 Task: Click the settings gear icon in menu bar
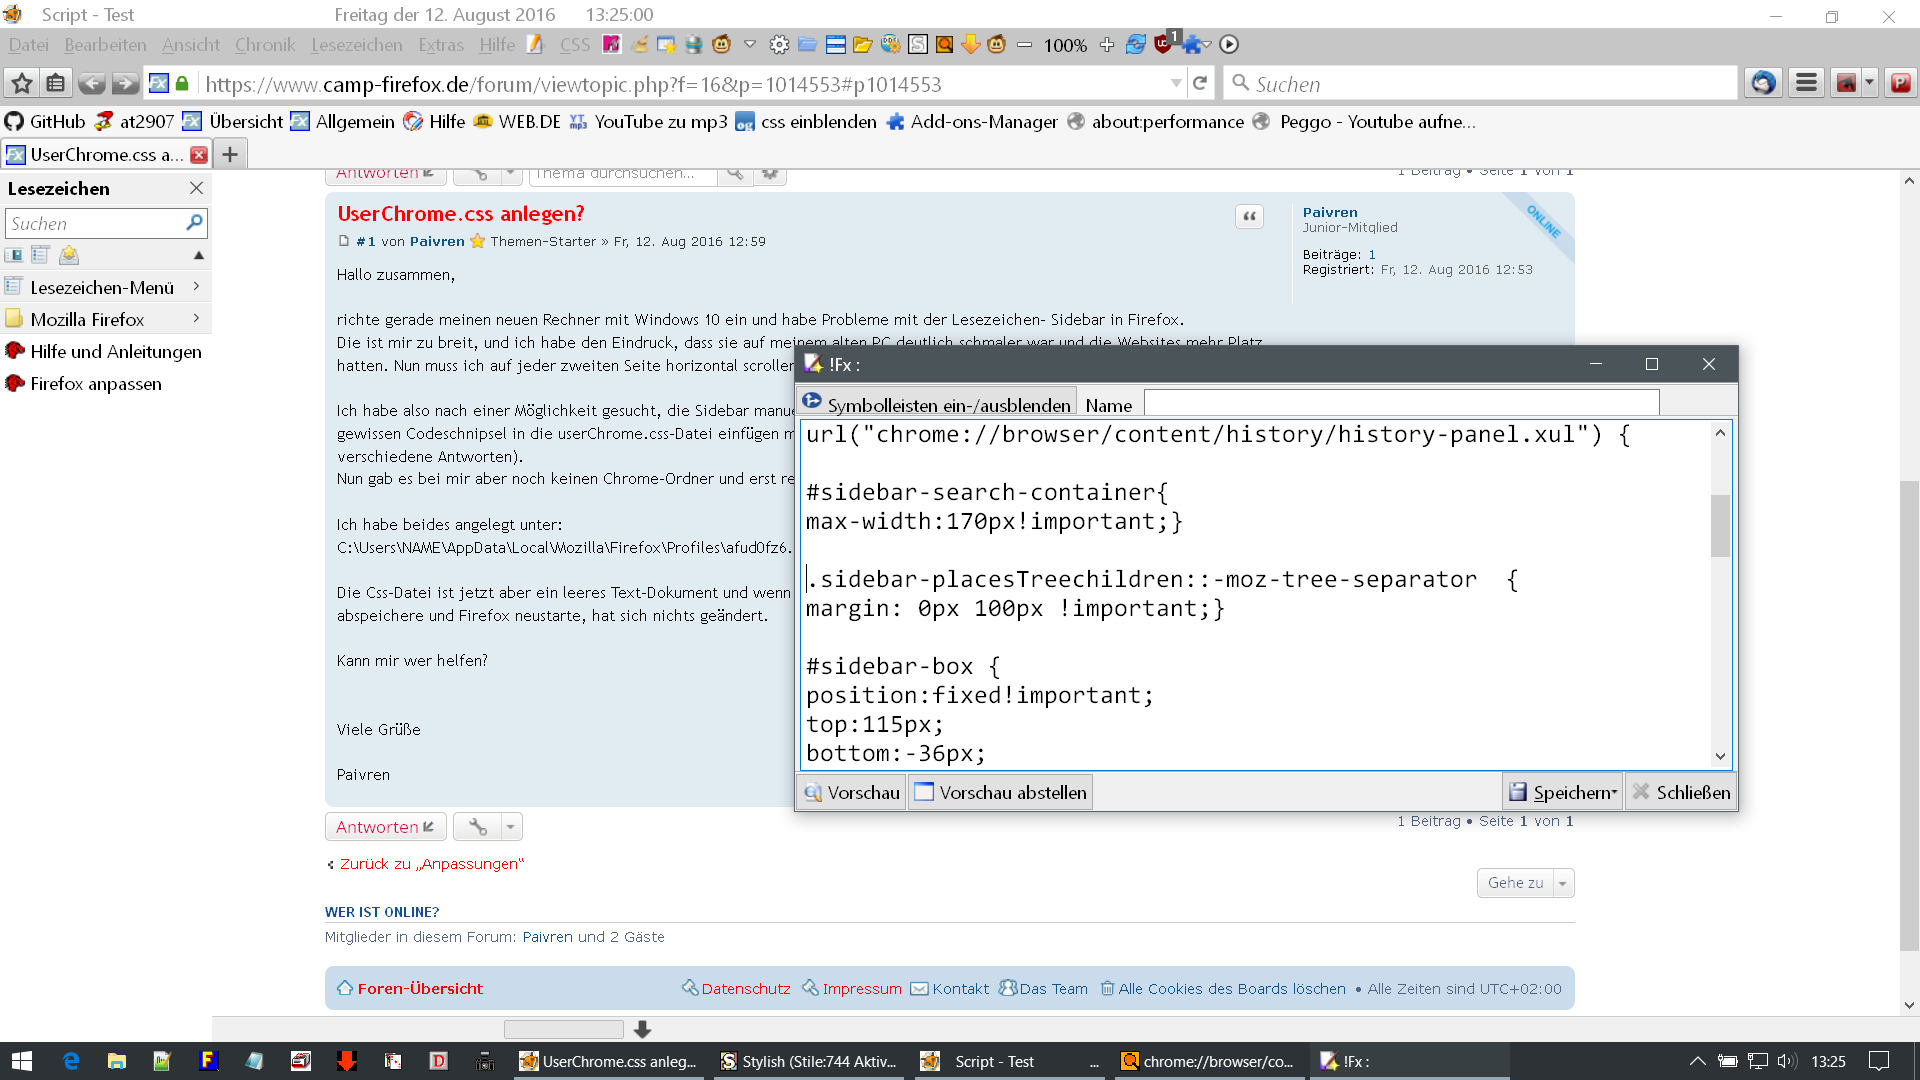tap(779, 45)
